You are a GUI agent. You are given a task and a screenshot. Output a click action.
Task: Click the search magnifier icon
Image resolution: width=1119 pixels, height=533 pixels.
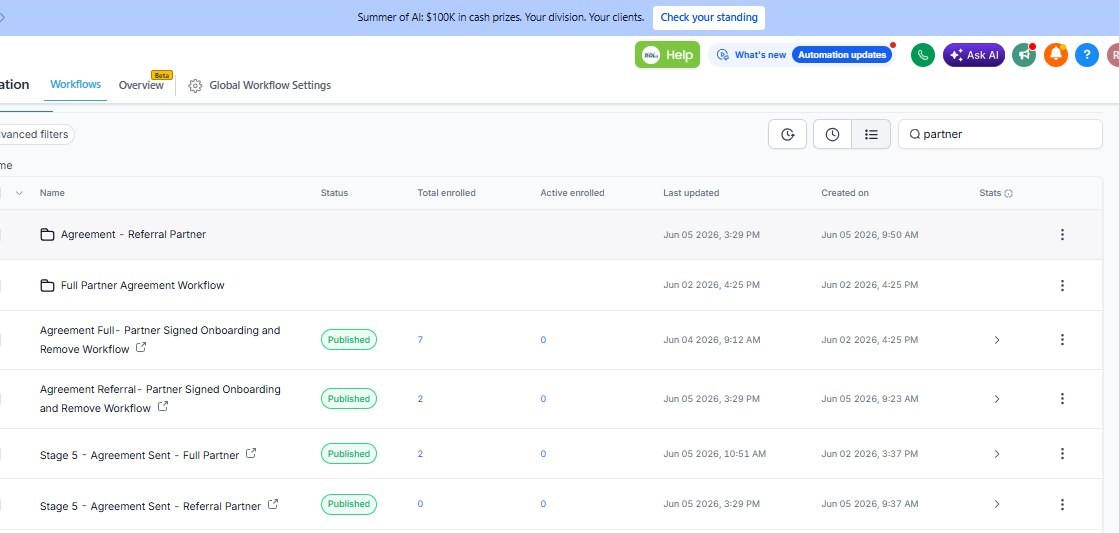[914, 134]
